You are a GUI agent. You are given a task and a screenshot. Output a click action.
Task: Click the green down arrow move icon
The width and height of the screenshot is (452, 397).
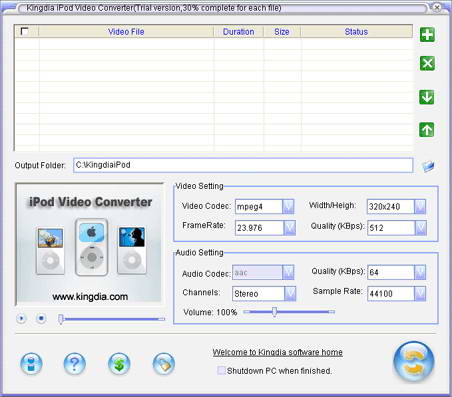(x=427, y=97)
